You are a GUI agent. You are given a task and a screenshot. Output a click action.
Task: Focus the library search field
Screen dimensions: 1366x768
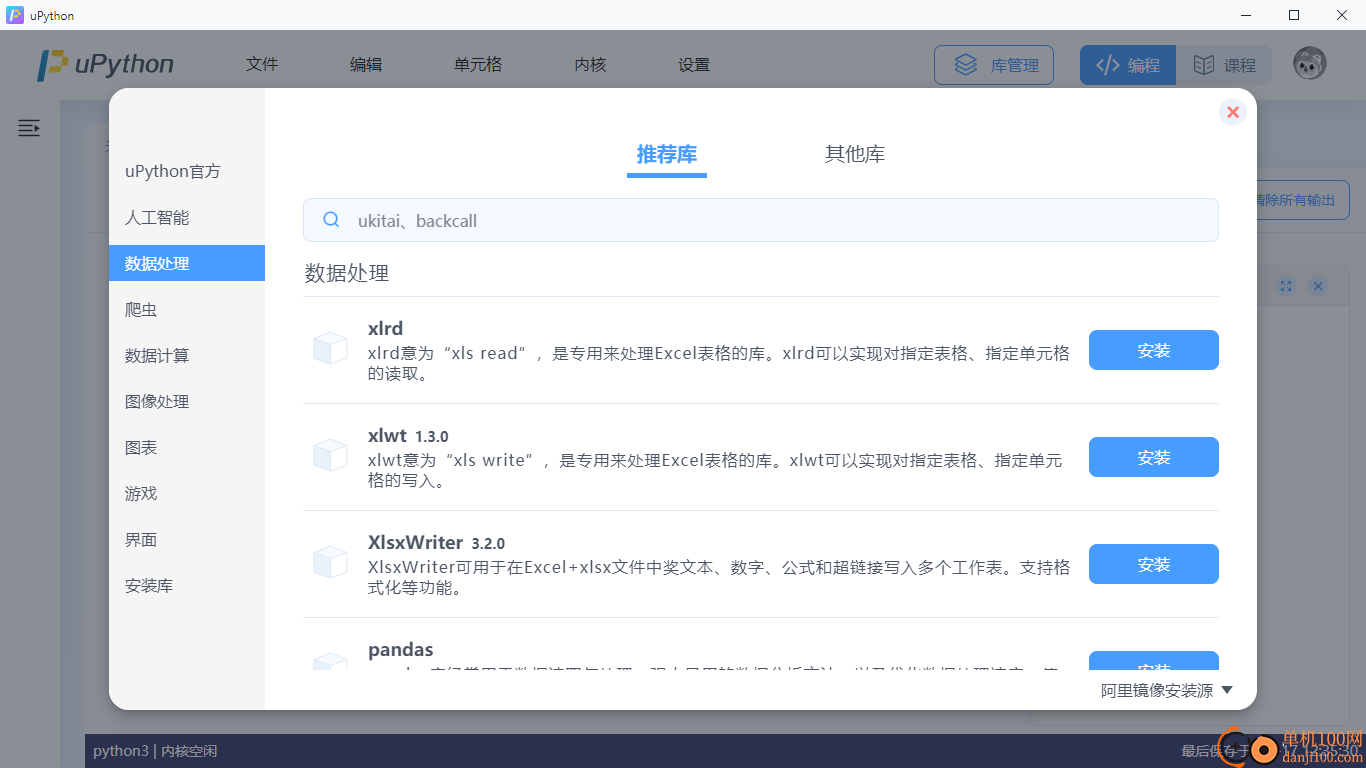click(761, 220)
